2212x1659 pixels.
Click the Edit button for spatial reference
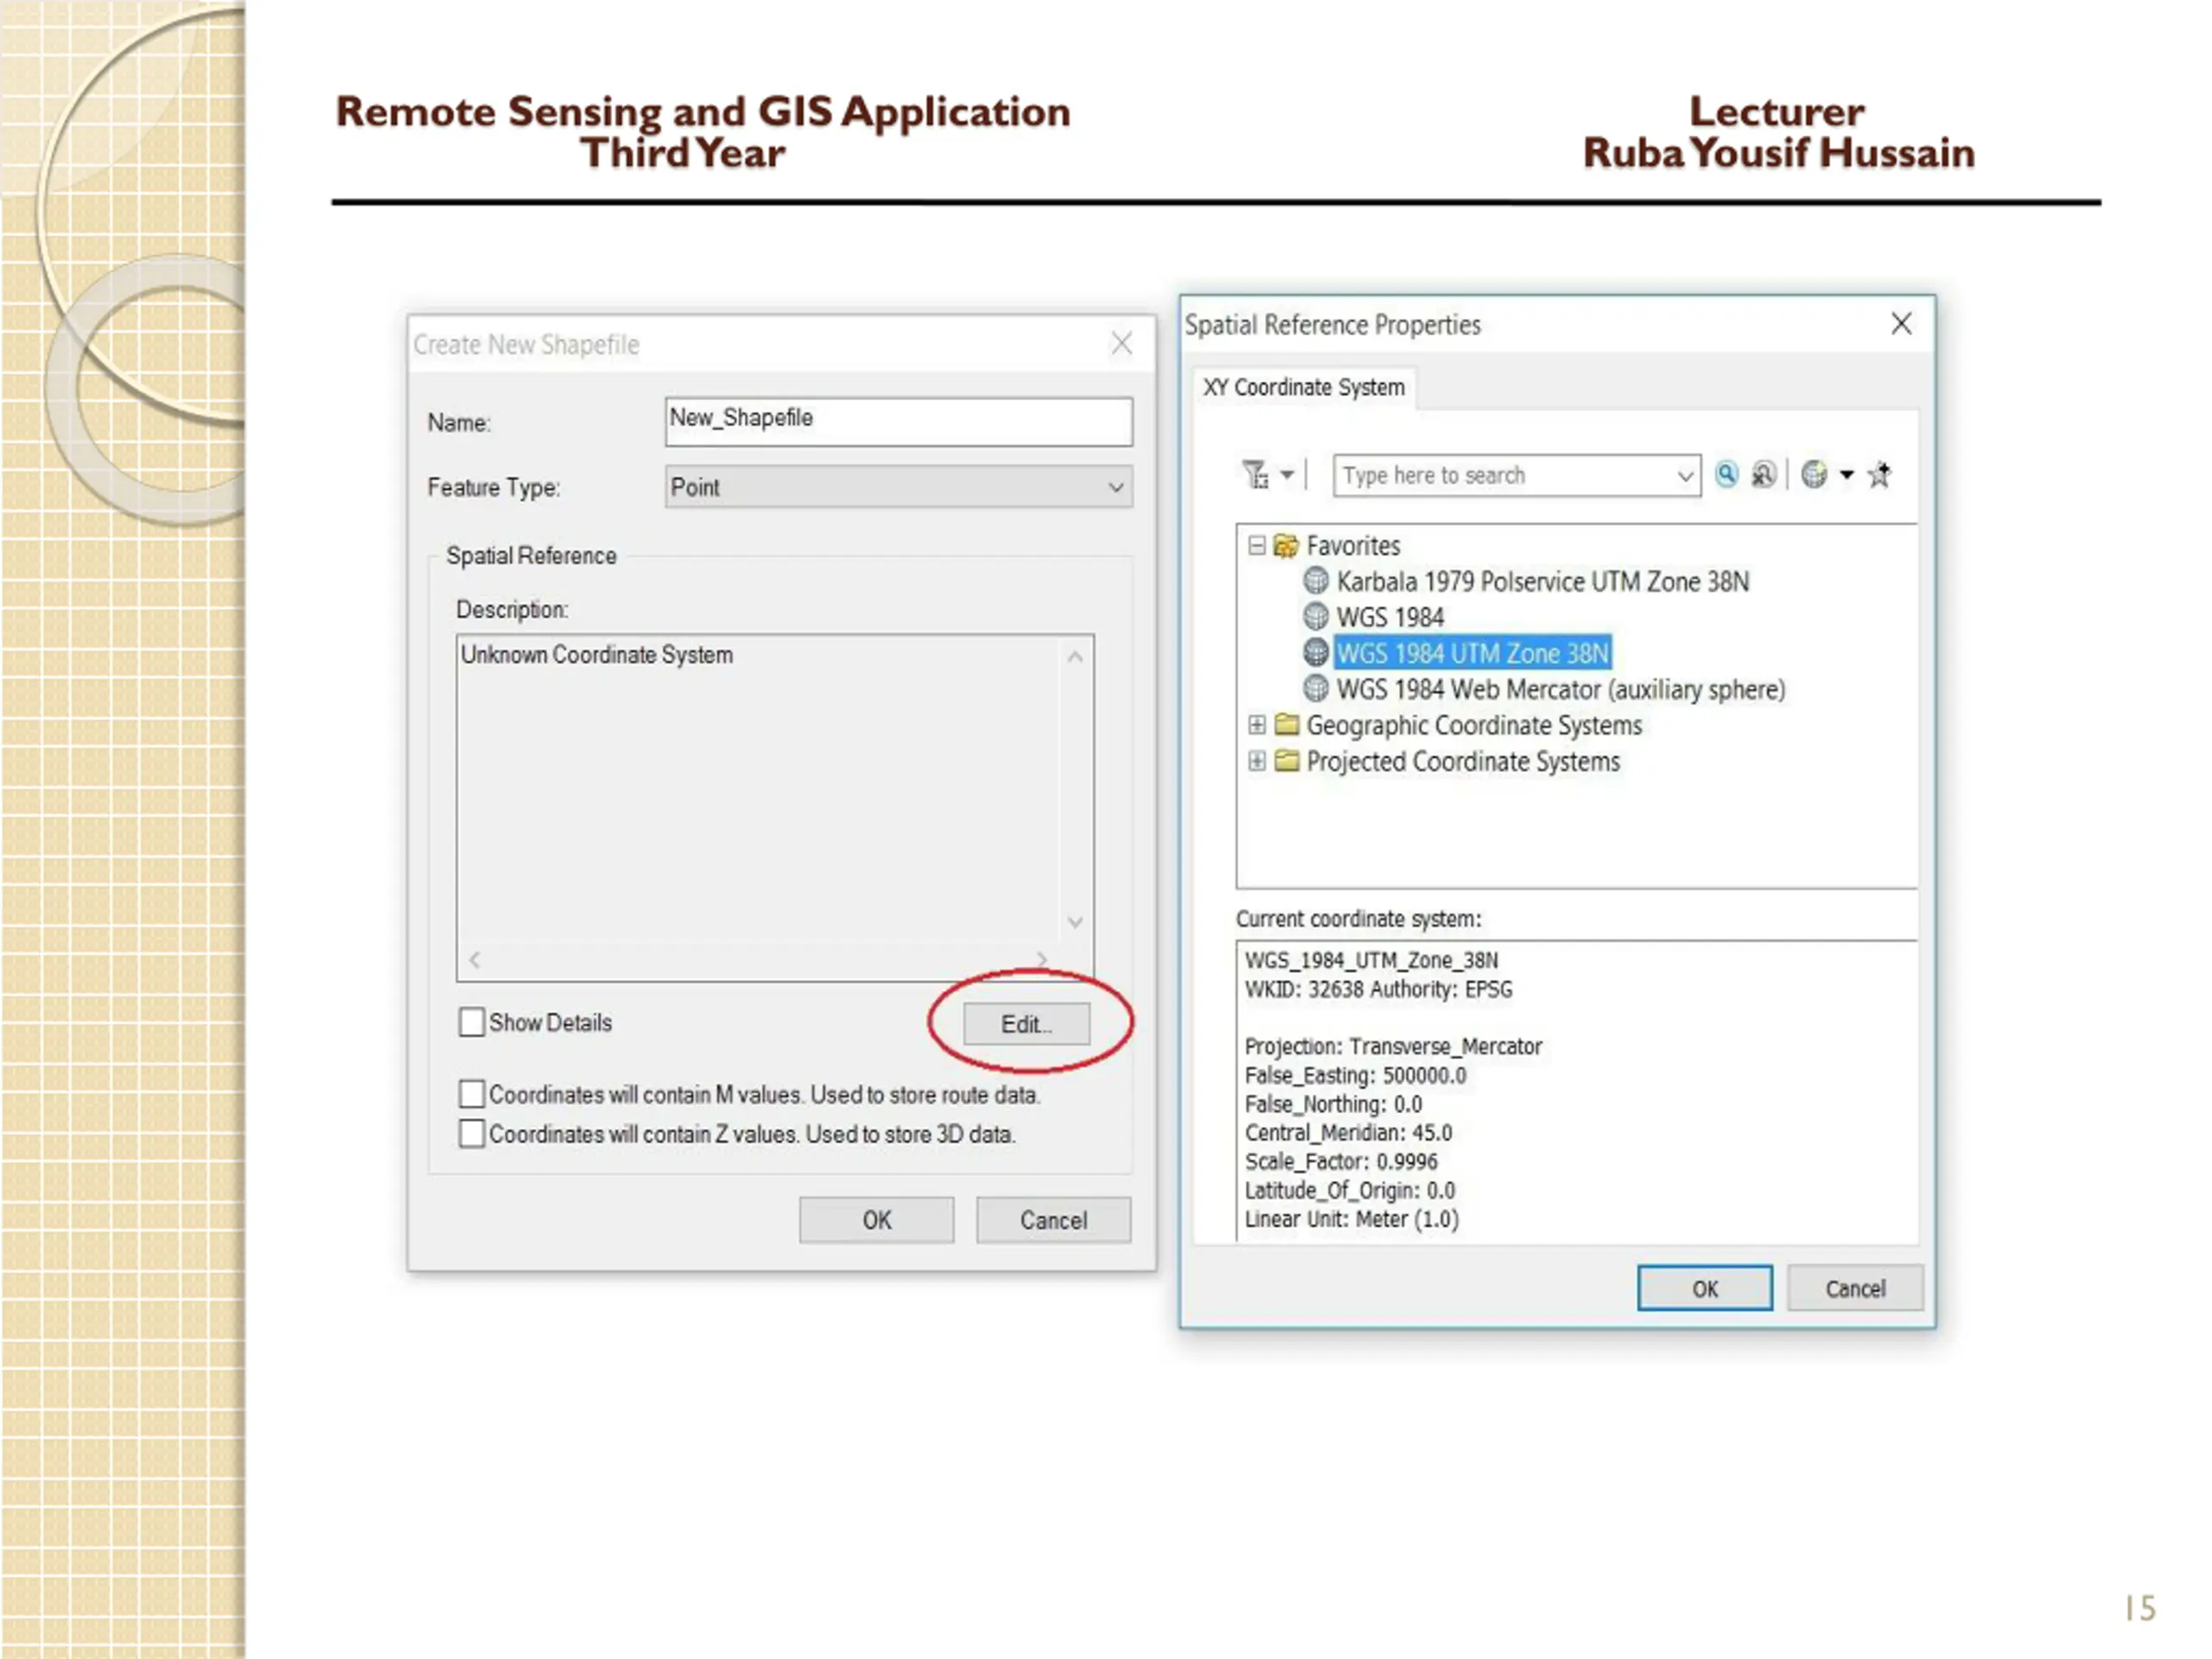point(1026,1024)
